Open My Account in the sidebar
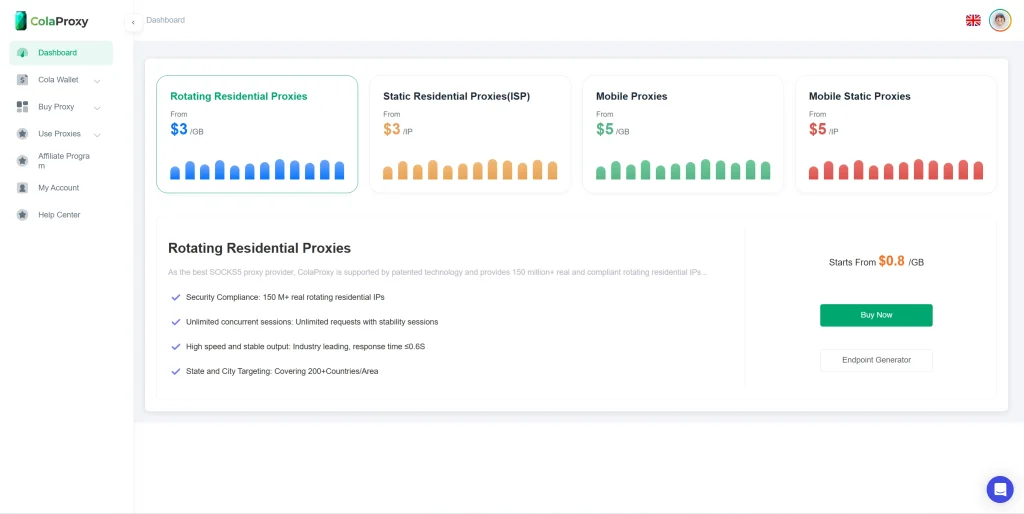Viewport: 1024px width, 514px height. (61, 188)
